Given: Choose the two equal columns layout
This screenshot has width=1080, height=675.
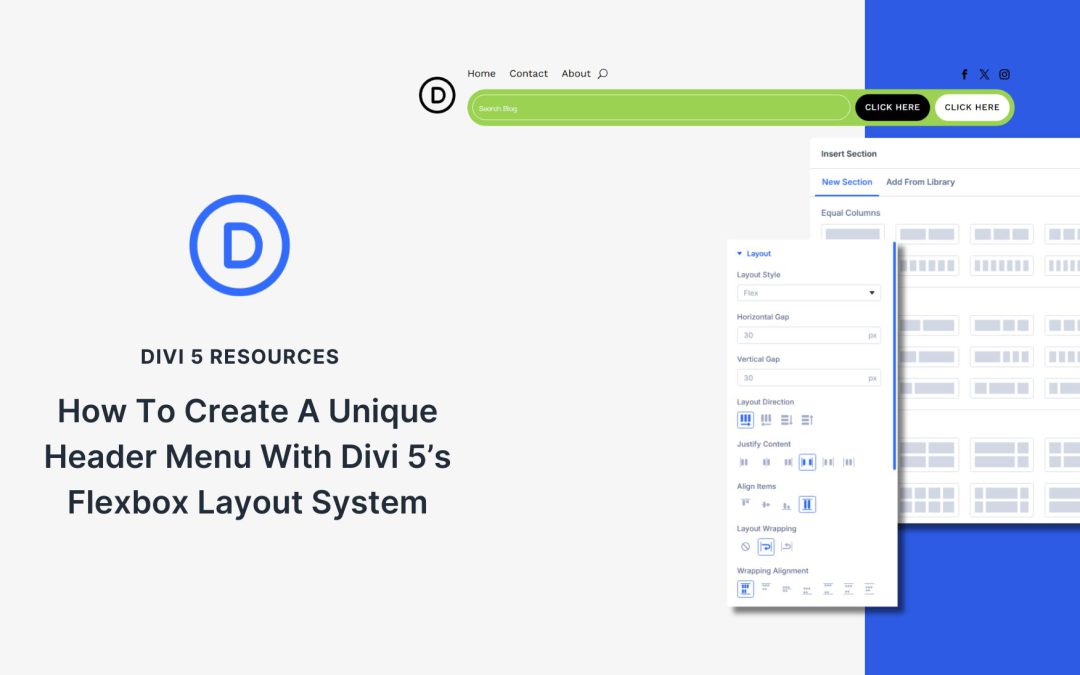Looking at the screenshot, I should pyautogui.click(x=927, y=234).
